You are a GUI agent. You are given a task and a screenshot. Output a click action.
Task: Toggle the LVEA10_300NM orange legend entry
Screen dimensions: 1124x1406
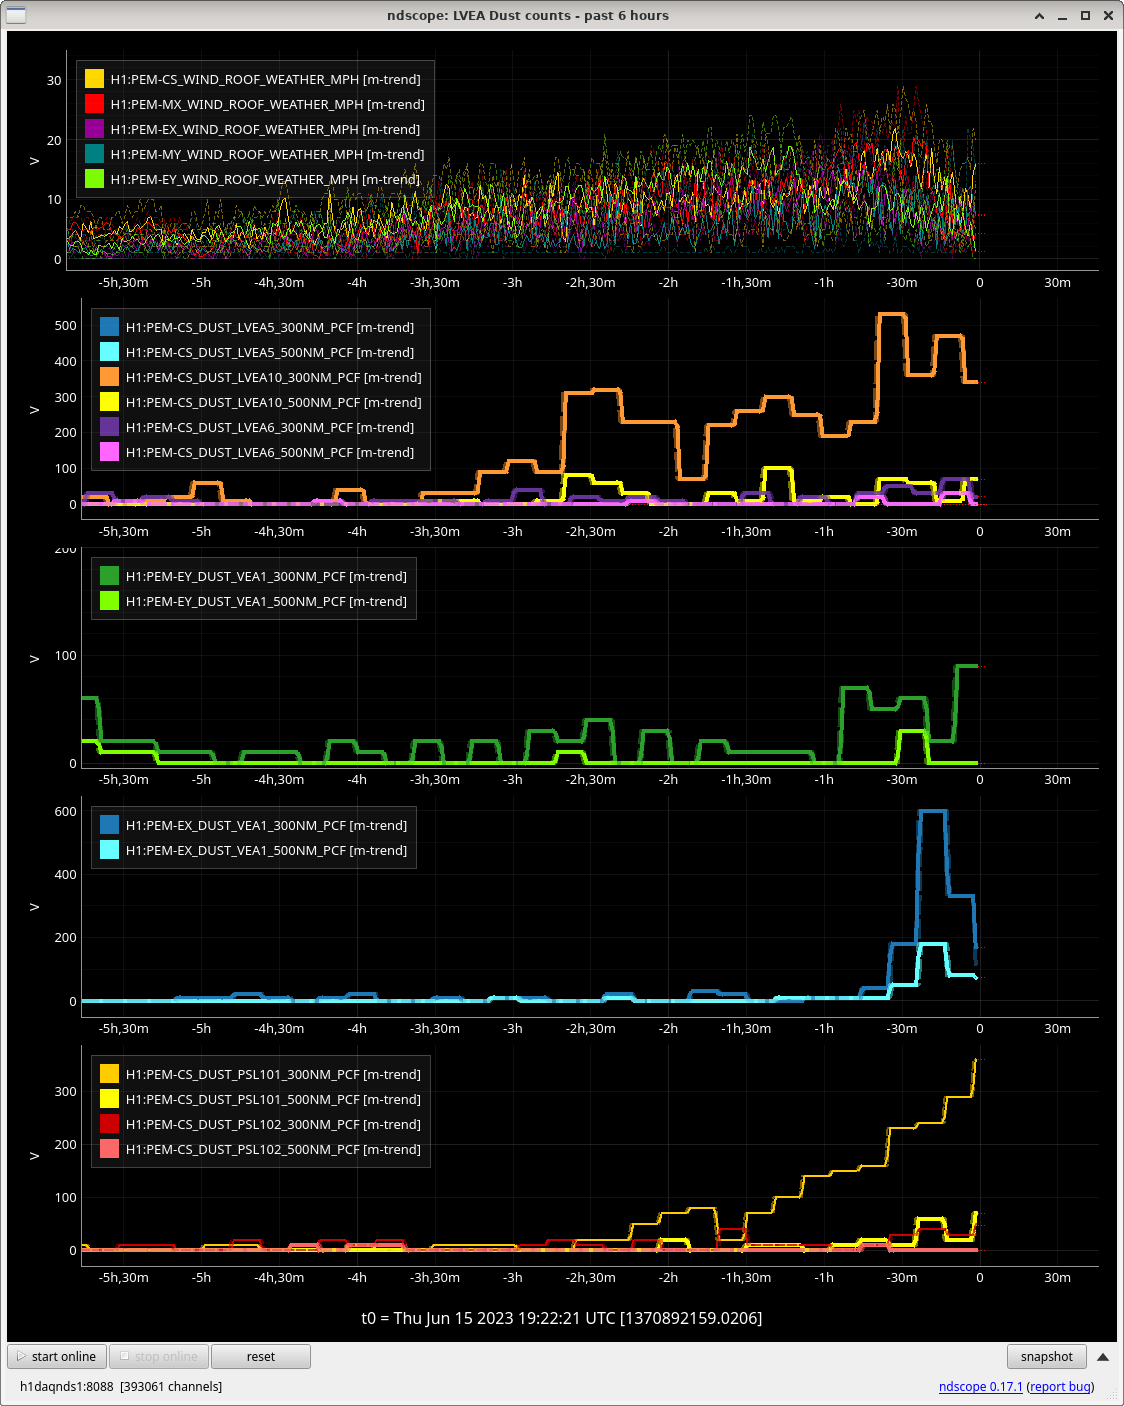click(273, 377)
